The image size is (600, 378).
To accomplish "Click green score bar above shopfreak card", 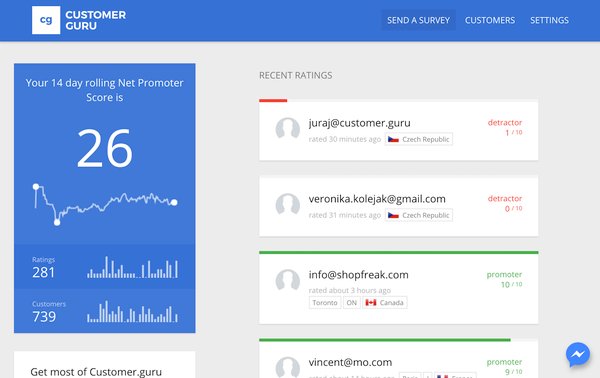I will click(398, 253).
